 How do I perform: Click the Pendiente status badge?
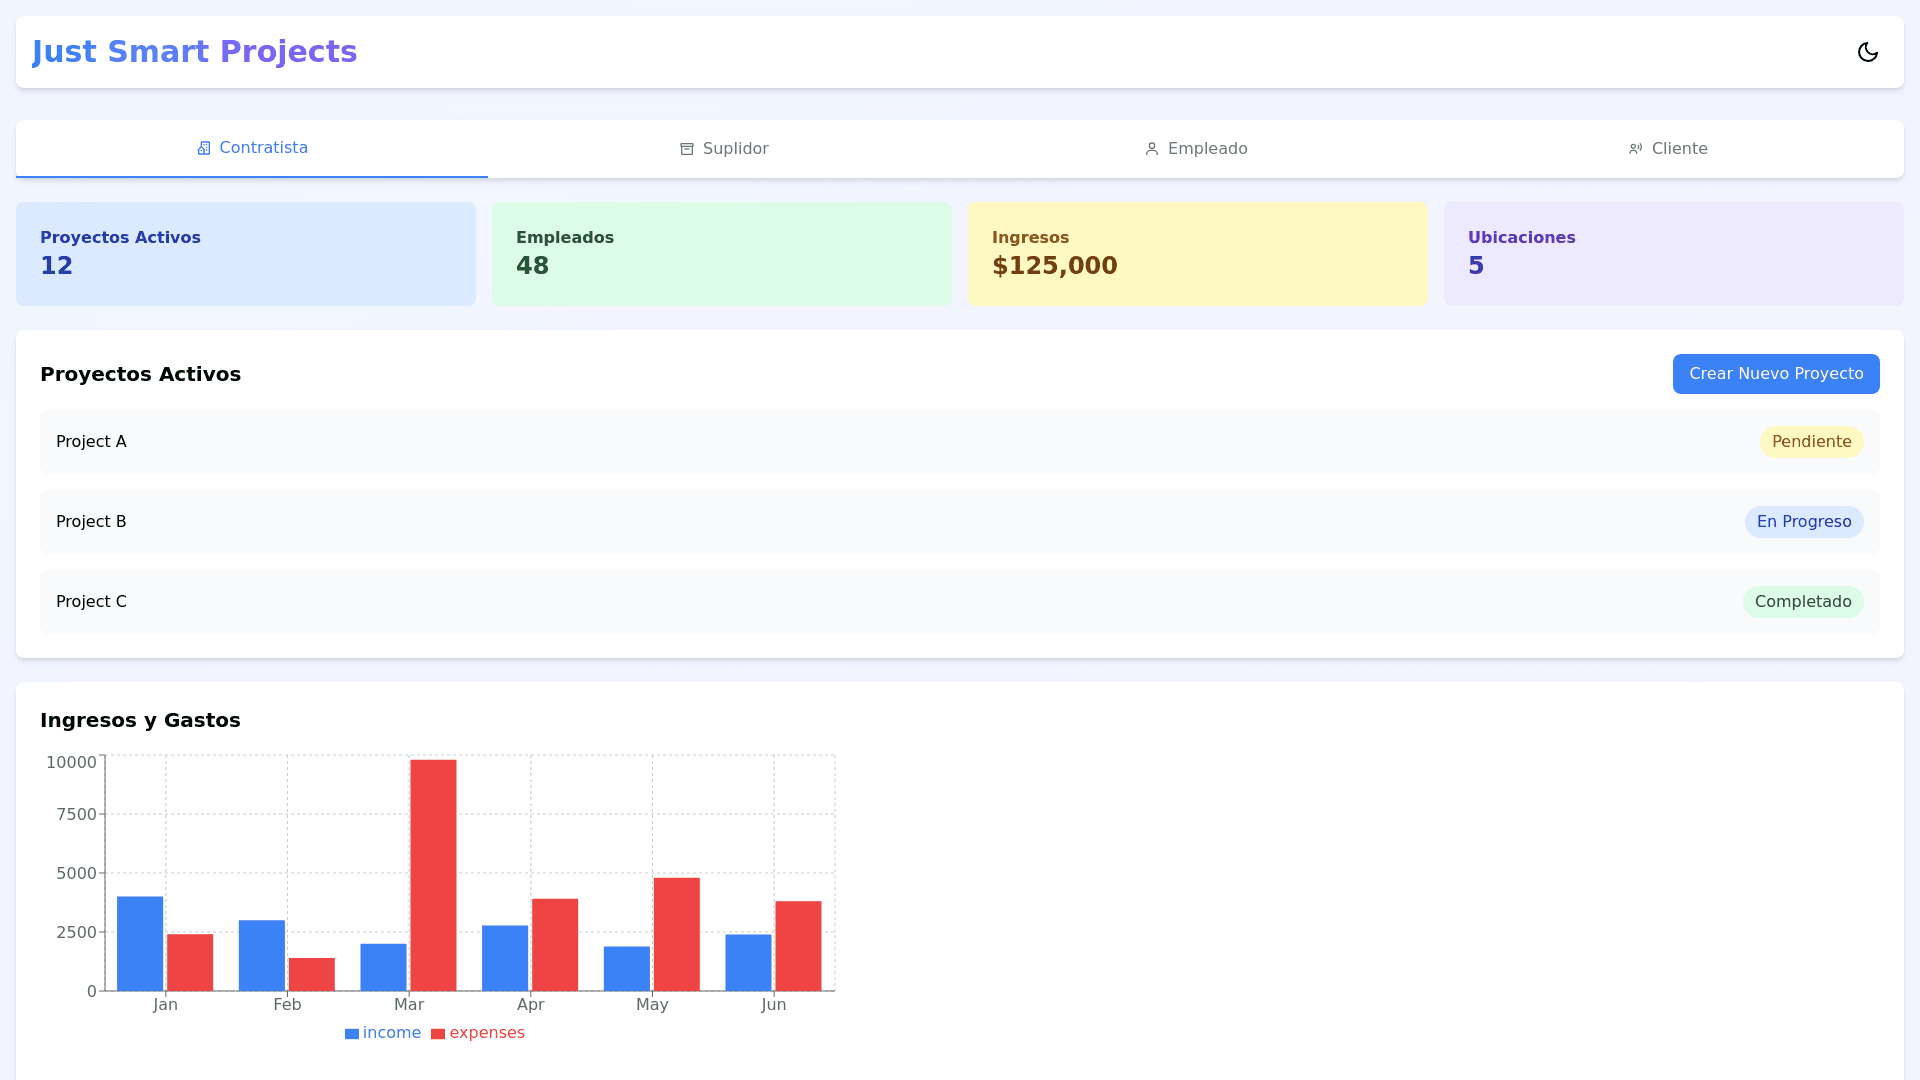(x=1811, y=442)
